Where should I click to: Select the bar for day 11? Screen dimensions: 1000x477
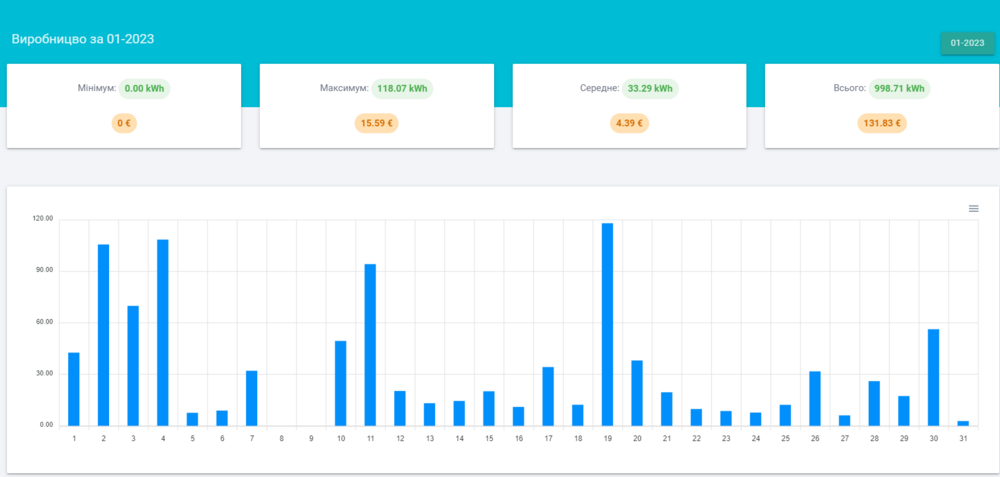[370, 344]
